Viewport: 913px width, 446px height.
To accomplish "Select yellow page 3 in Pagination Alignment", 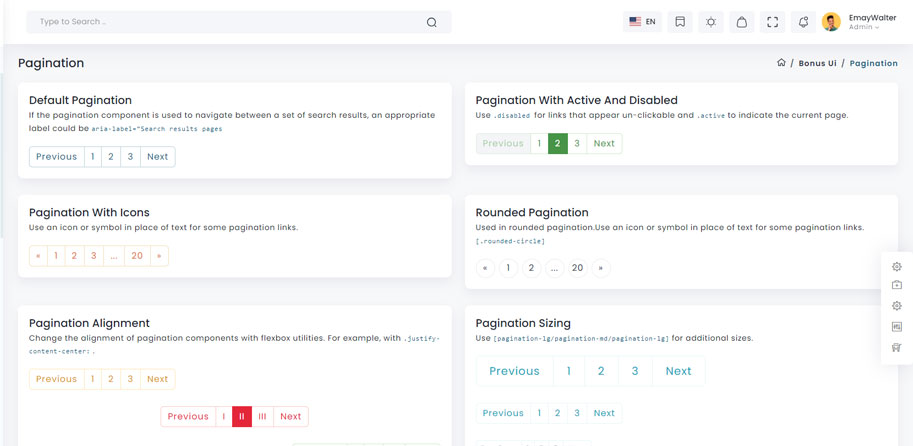I will pyautogui.click(x=130, y=379).
